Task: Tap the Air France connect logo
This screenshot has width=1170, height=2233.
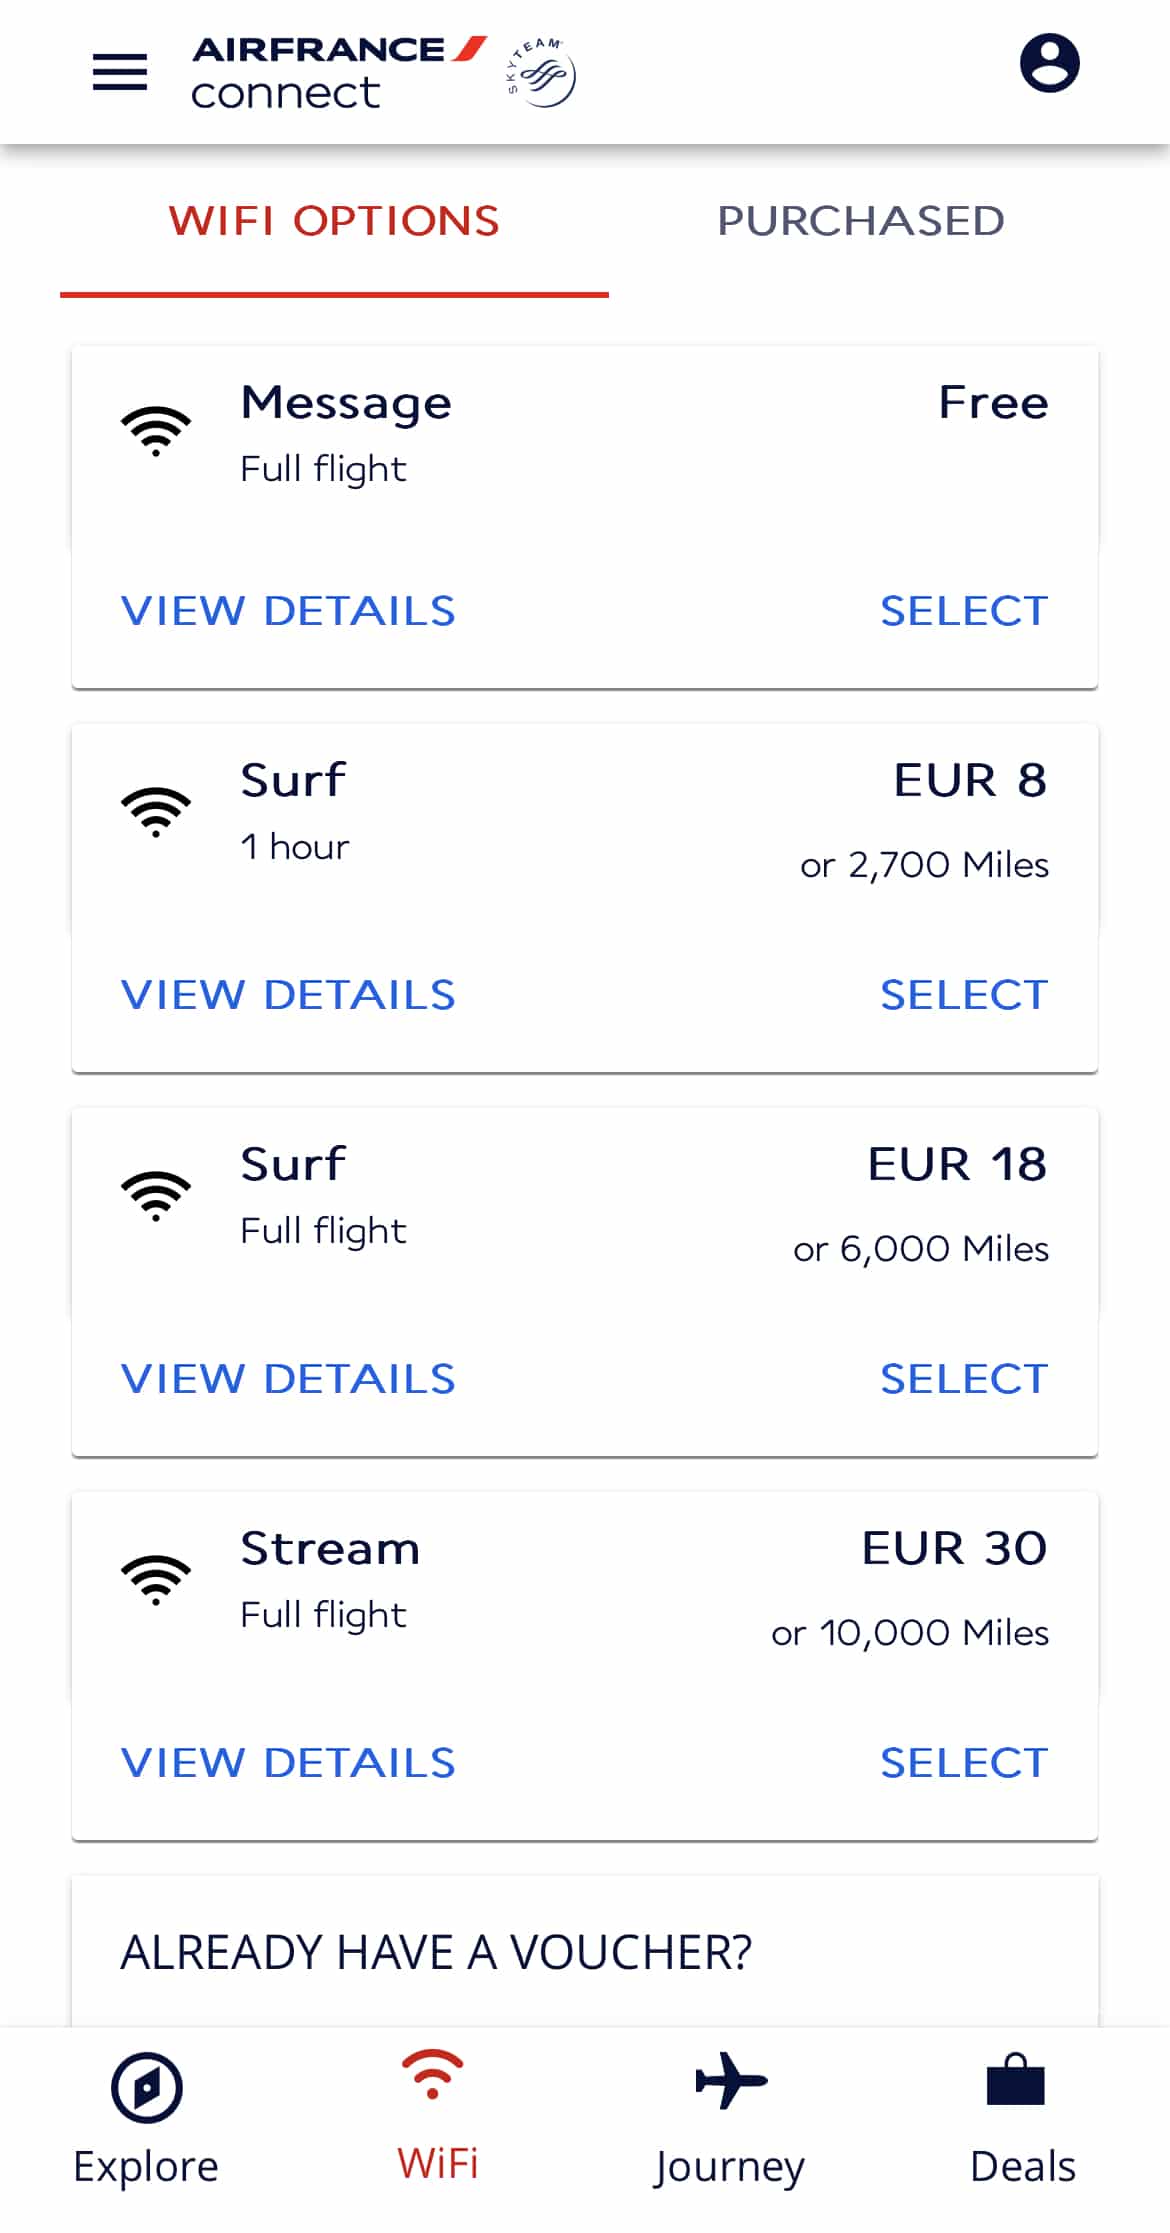Action: (x=338, y=72)
